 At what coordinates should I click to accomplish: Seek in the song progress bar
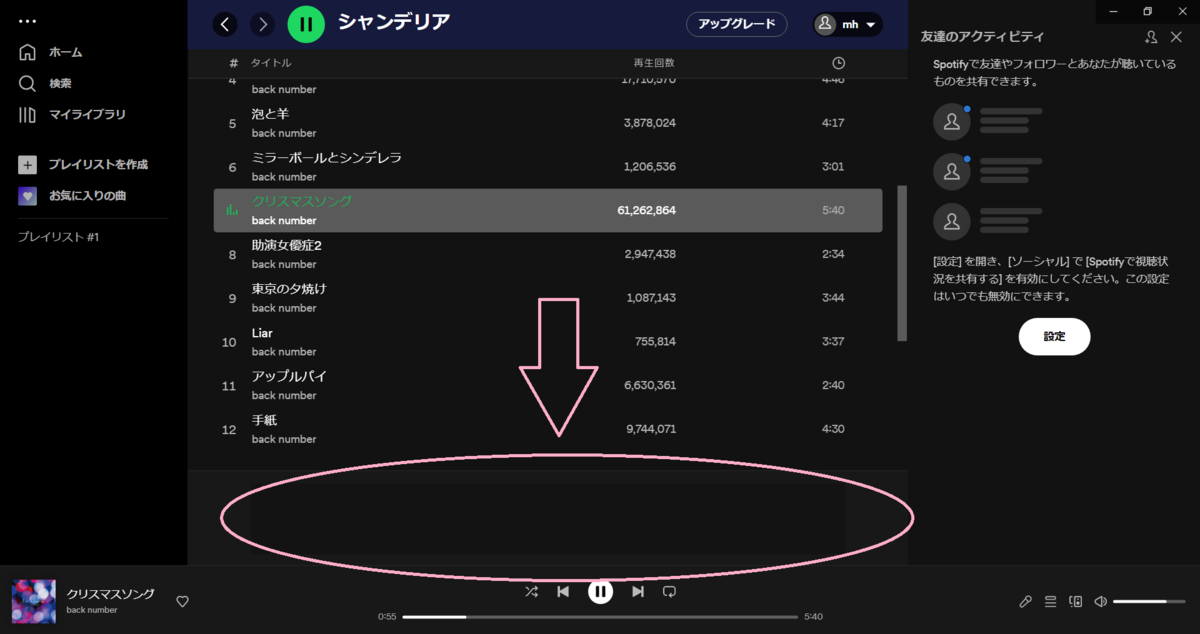click(x=600, y=617)
